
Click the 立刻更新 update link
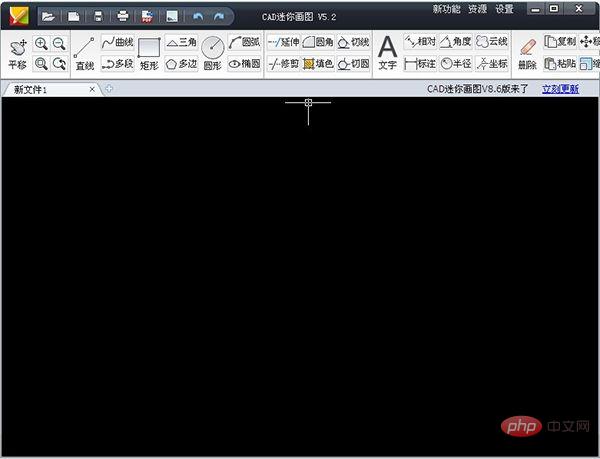(560, 89)
